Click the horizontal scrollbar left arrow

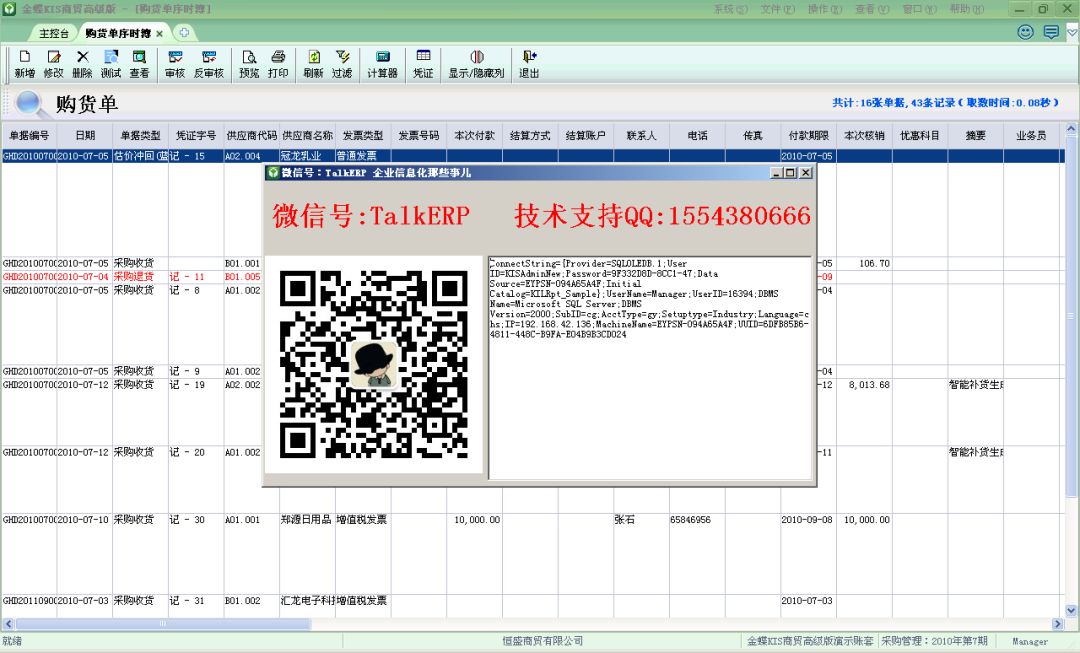pyautogui.click(x=8, y=624)
